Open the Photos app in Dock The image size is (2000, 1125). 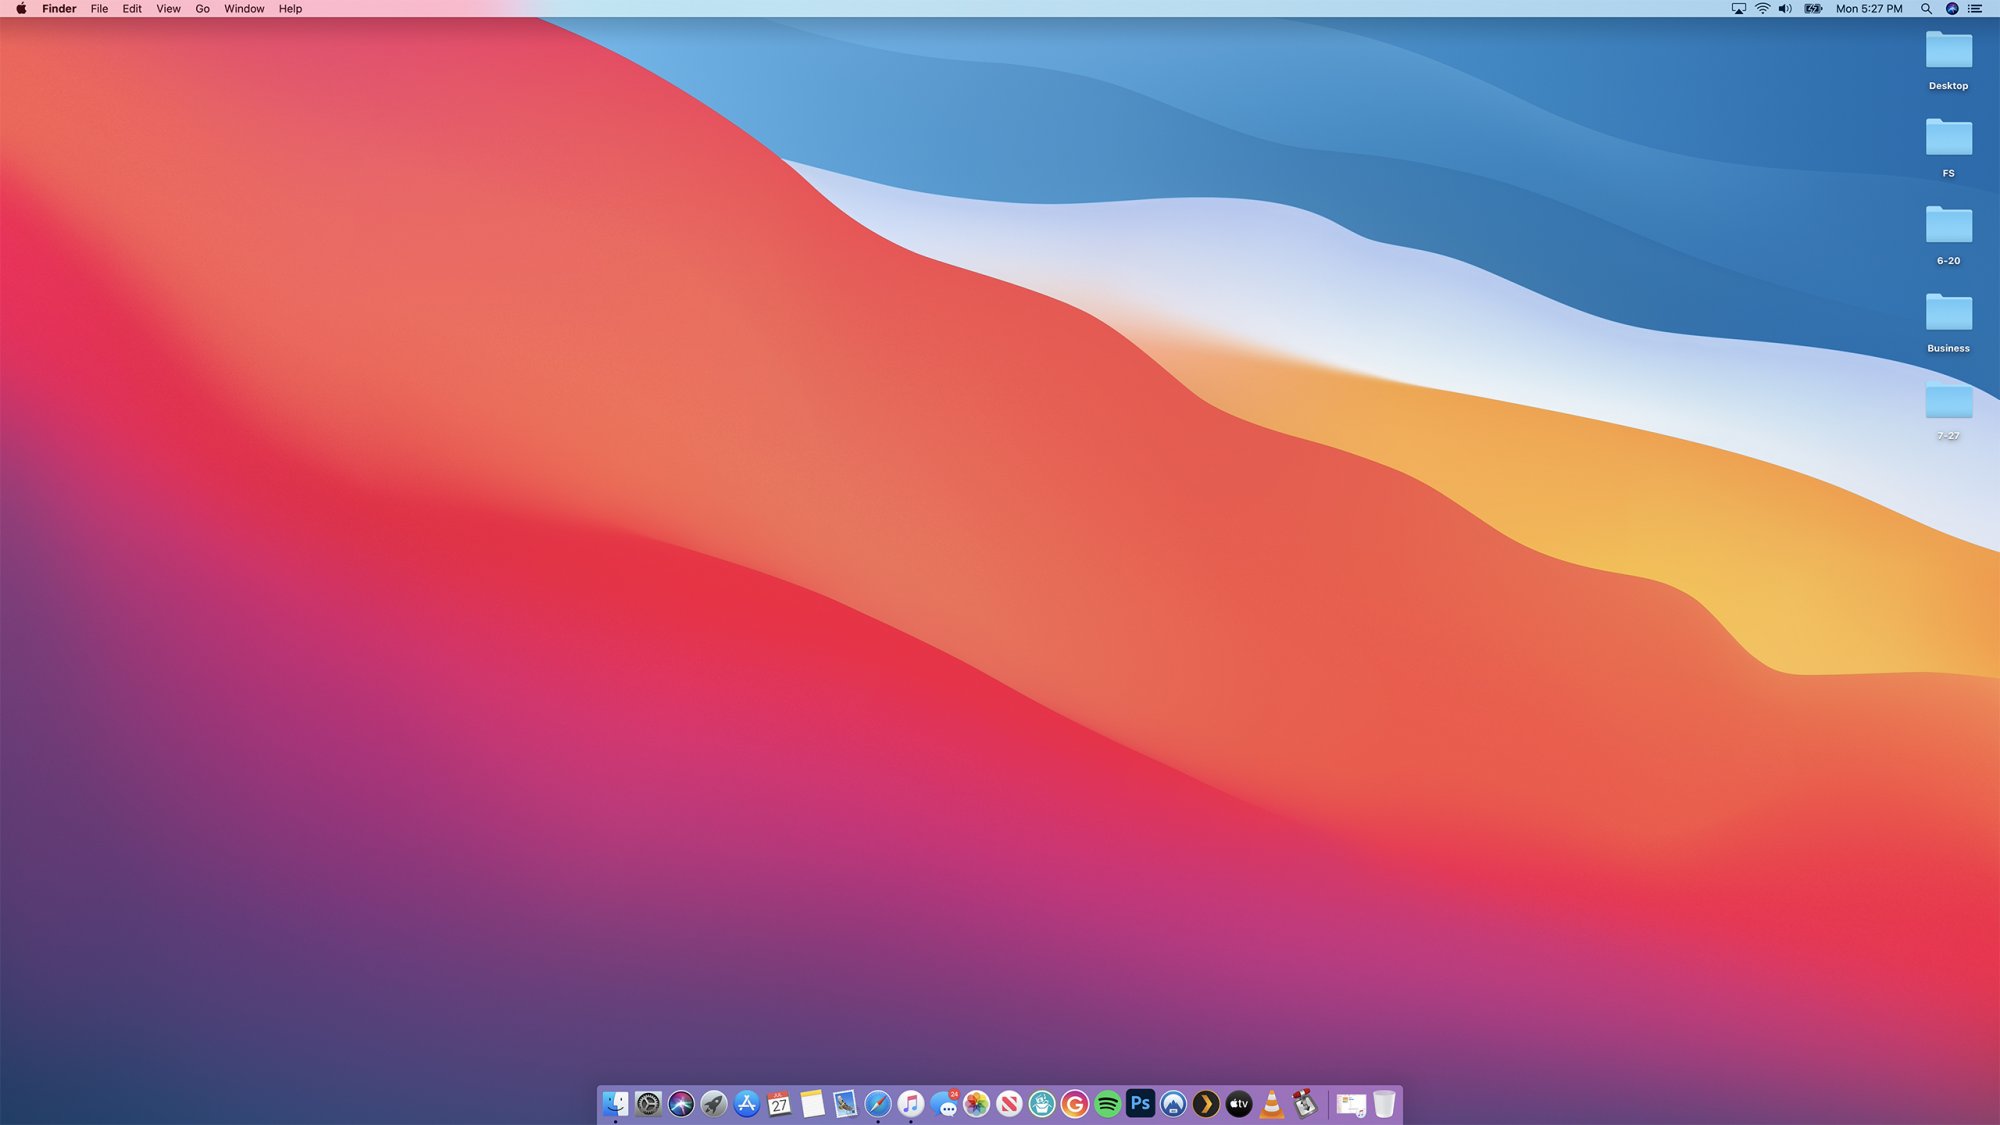[976, 1104]
